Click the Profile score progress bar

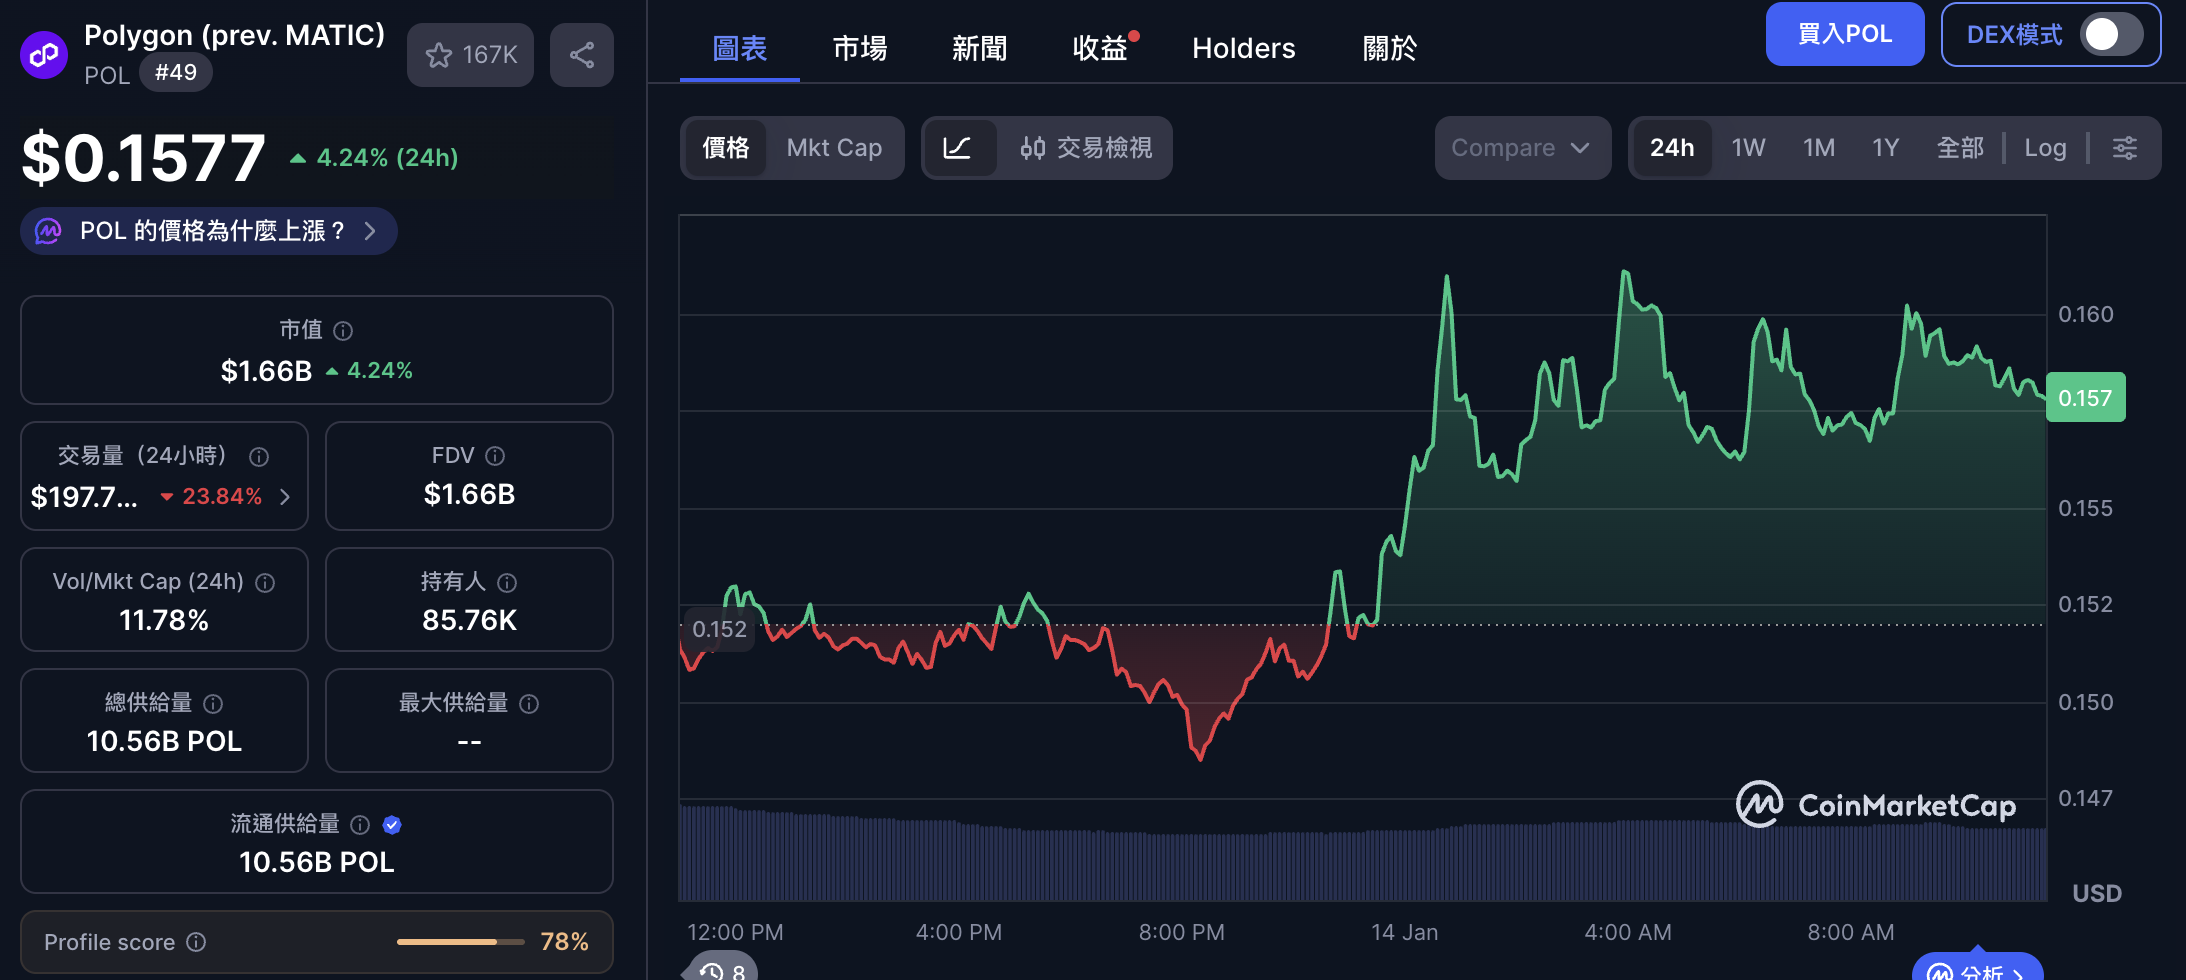(x=460, y=941)
